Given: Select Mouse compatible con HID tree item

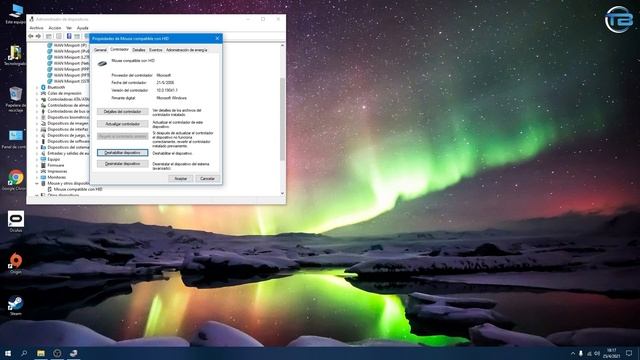Looking at the screenshot, I should 78,189.
